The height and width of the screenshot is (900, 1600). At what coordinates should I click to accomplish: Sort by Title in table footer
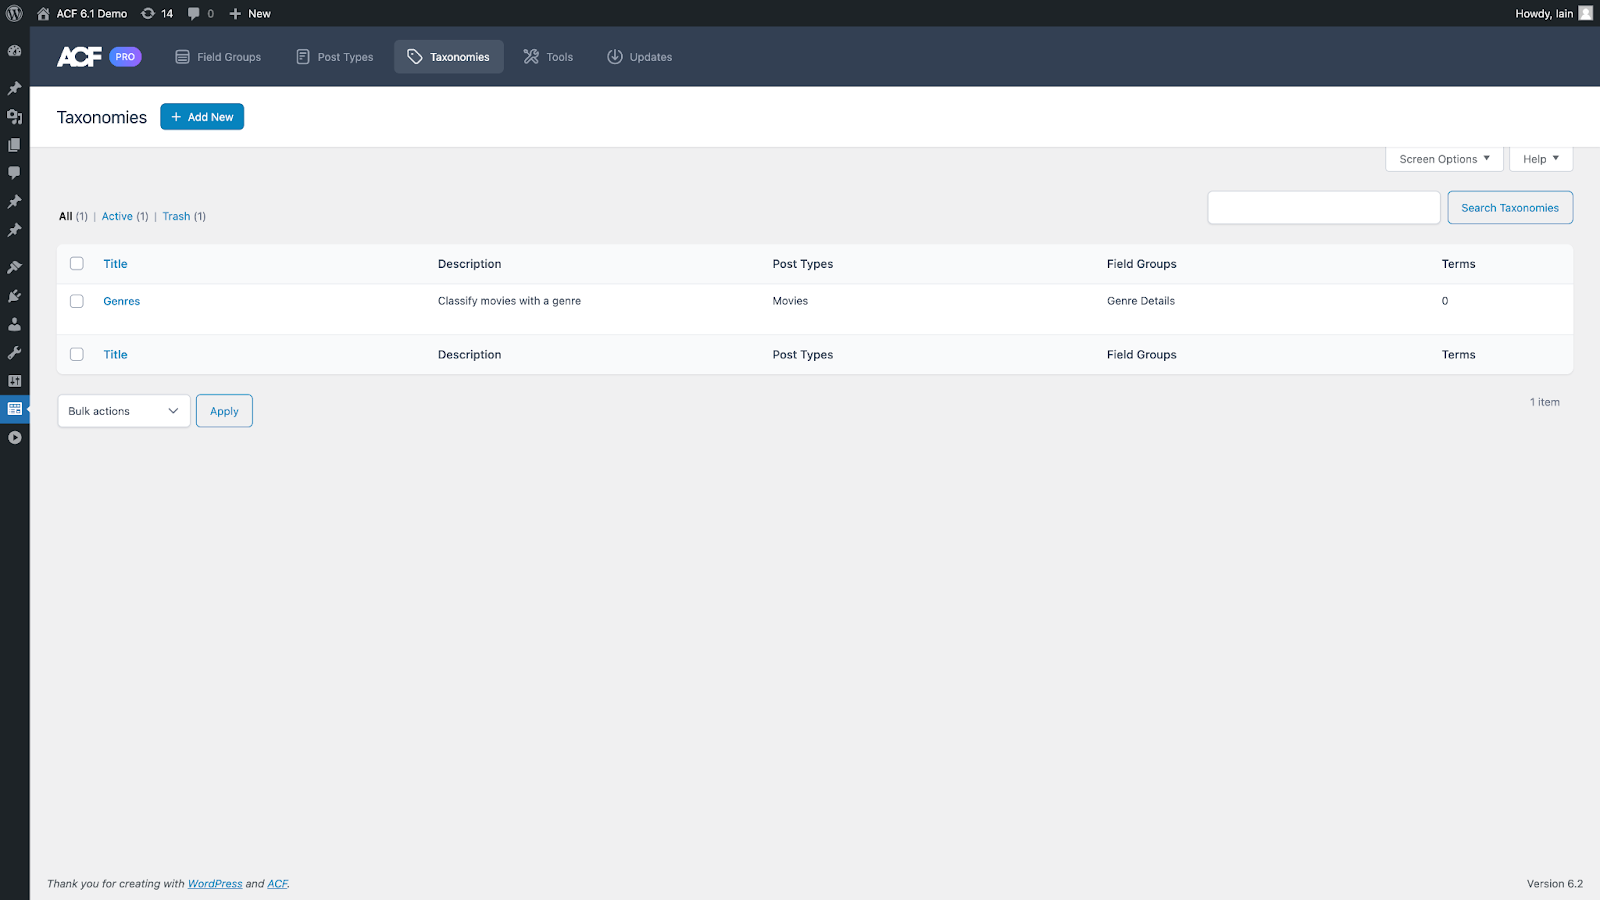click(115, 355)
